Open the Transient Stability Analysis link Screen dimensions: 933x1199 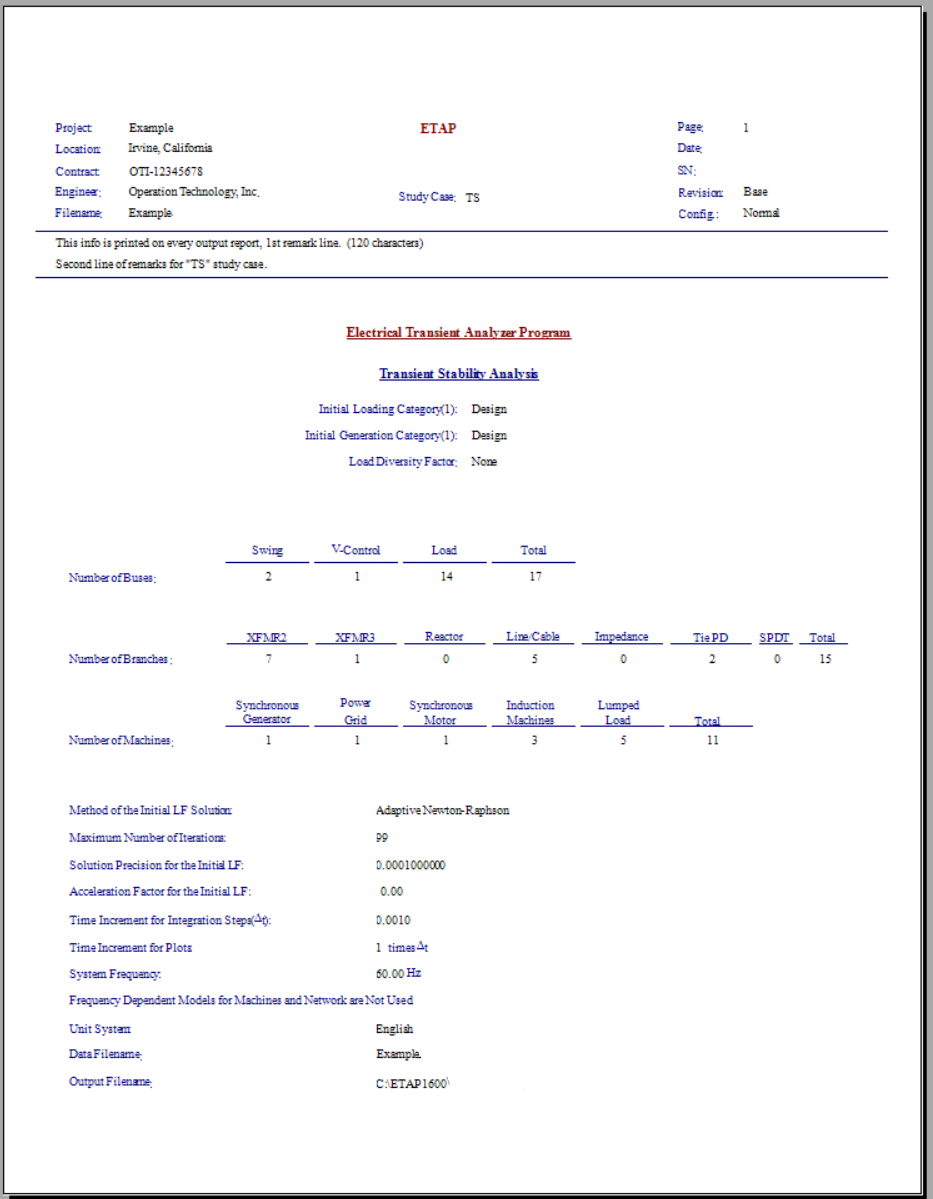tap(457, 373)
